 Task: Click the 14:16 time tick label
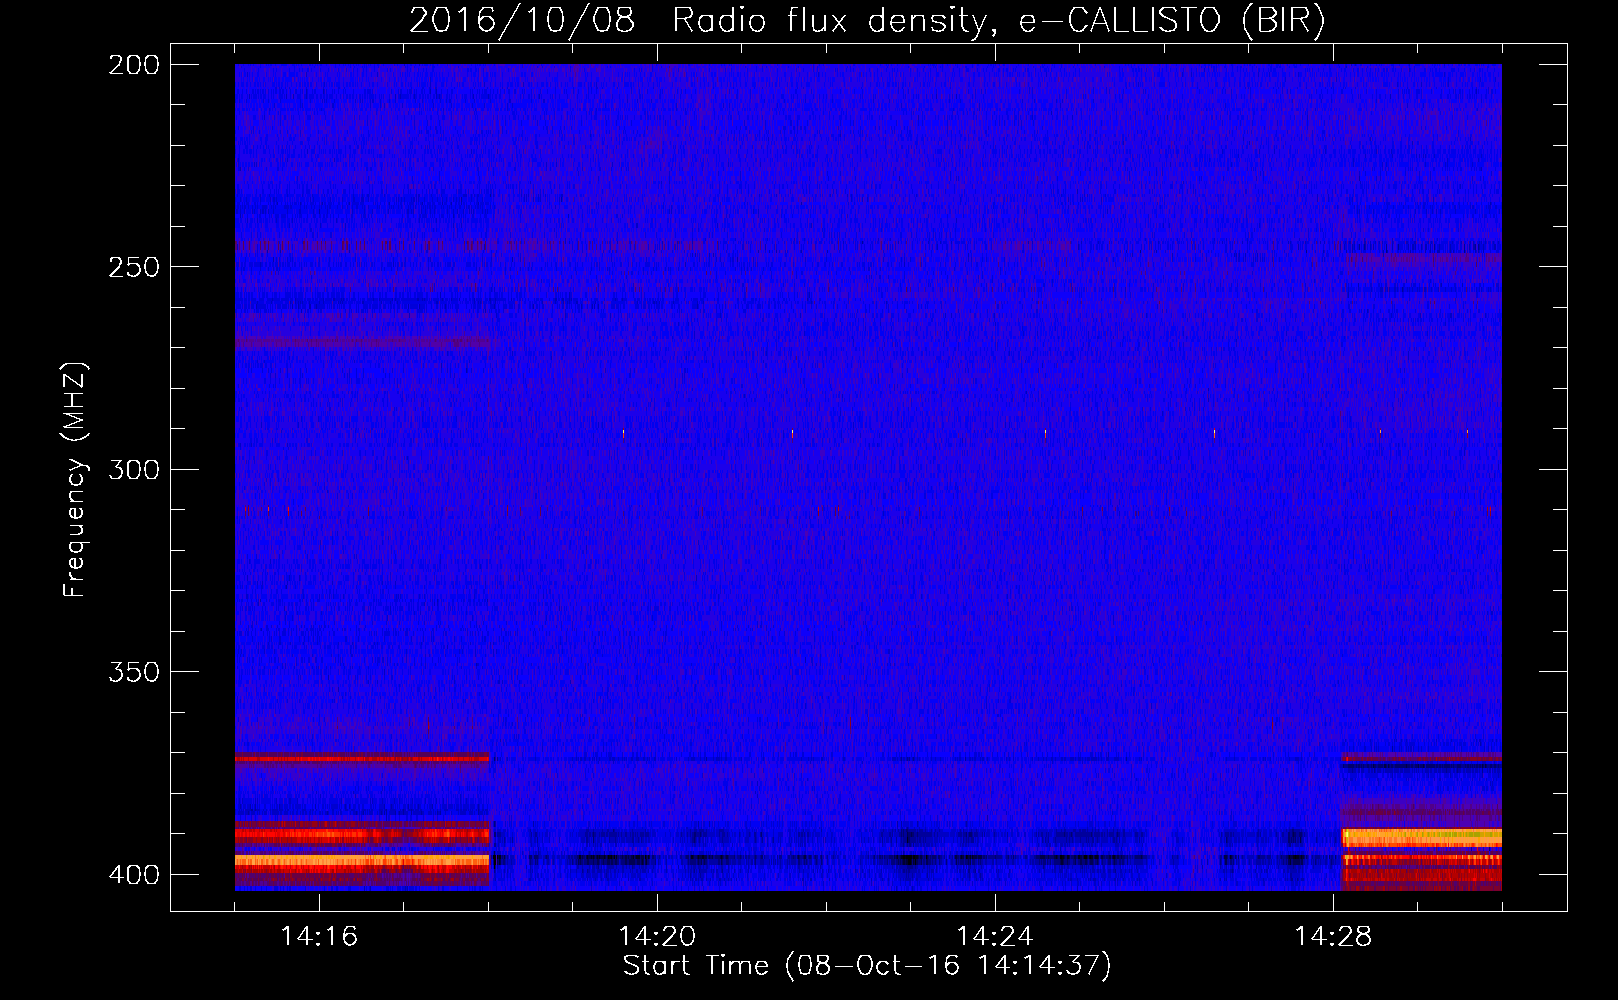pos(319,937)
